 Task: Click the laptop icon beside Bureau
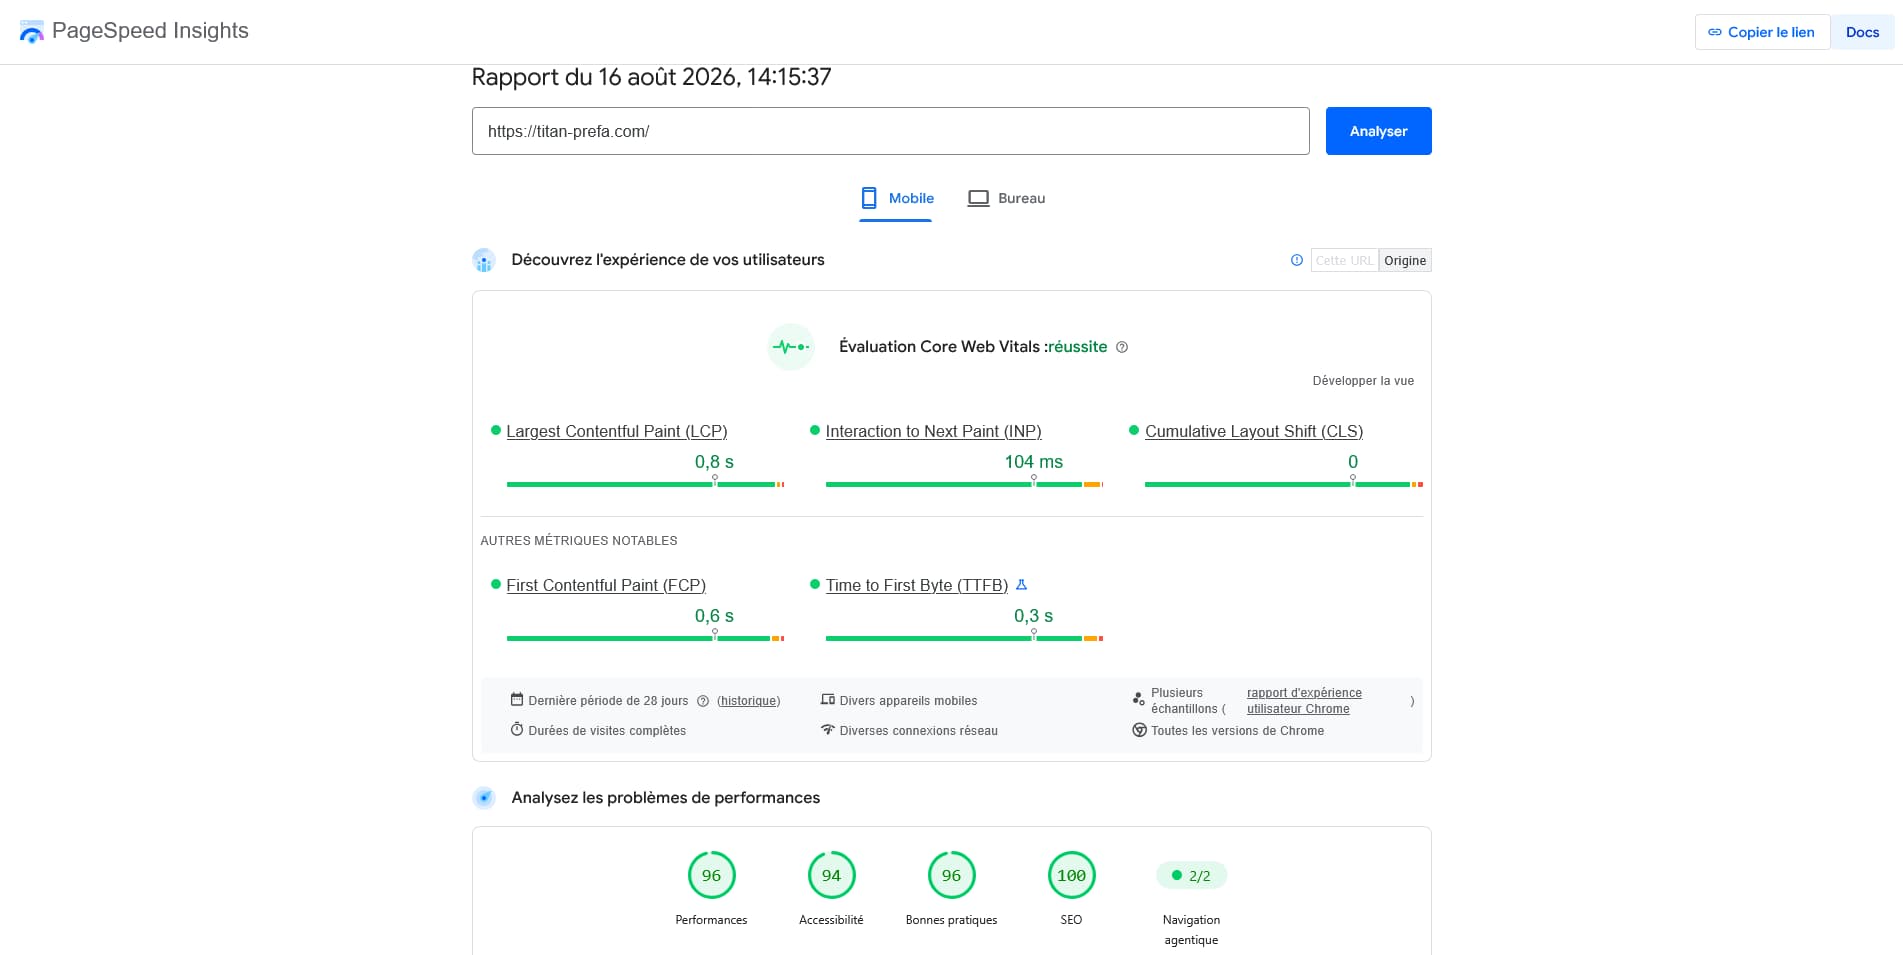978,198
